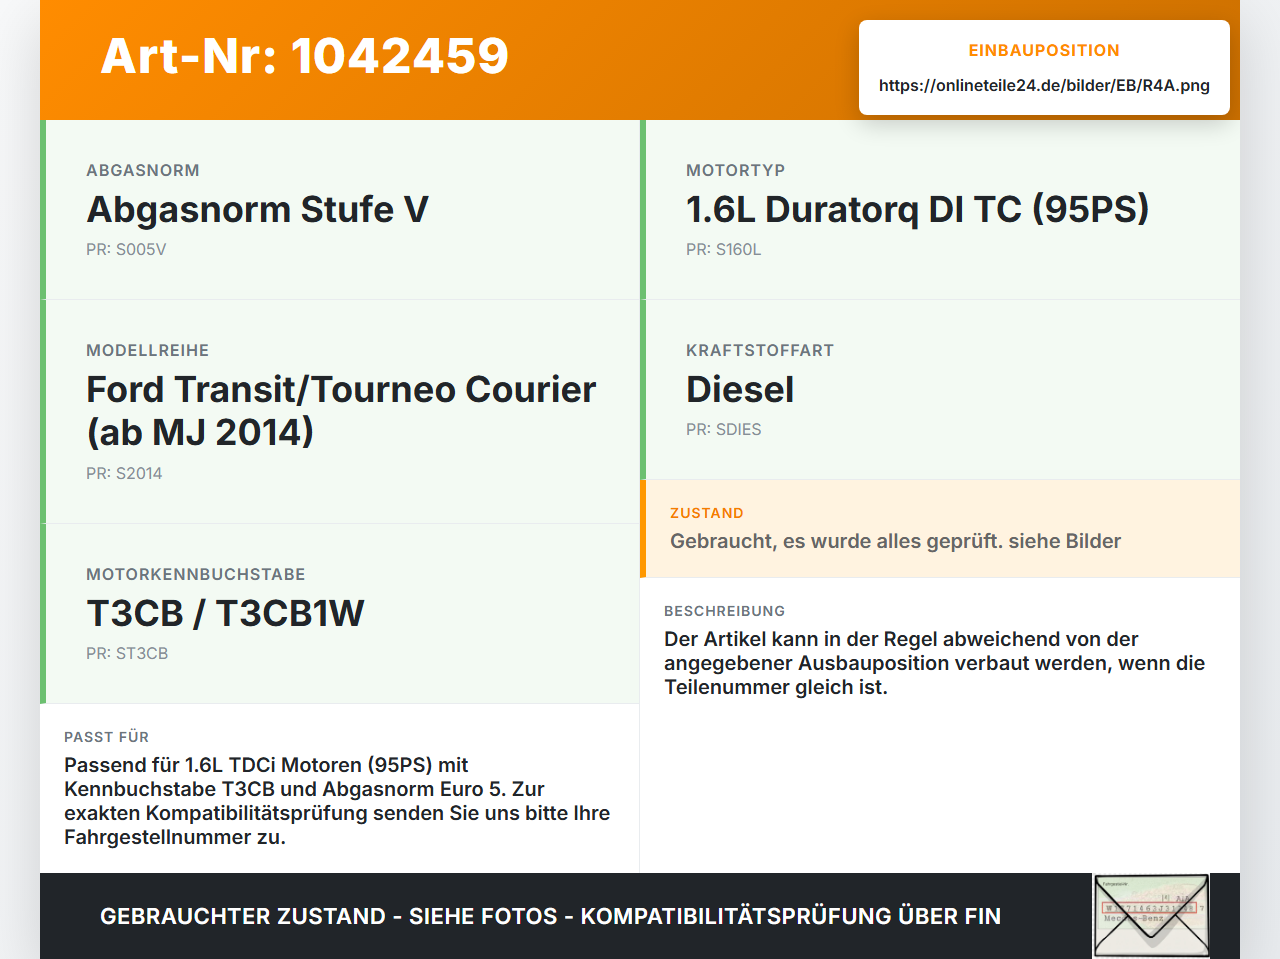Viewport: 1280px width, 959px height.
Task: Click the Einbauposition card label
Action: 1044,50
